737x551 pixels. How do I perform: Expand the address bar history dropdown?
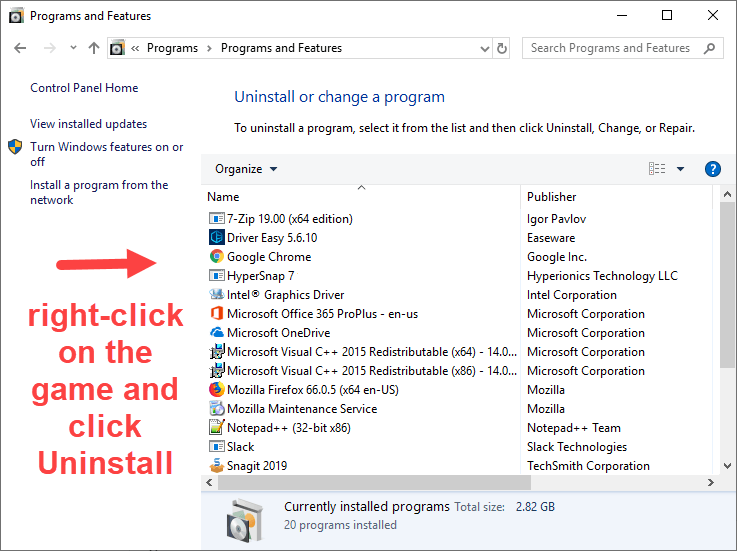click(x=485, y=48)
